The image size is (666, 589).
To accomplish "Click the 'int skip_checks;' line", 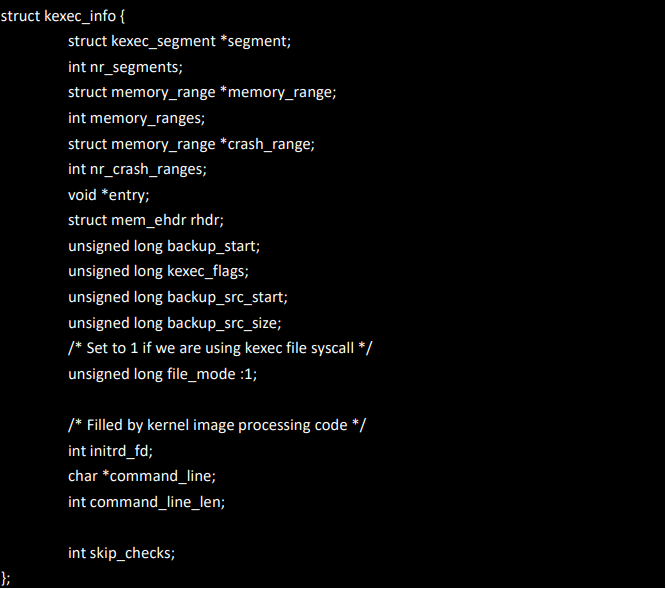I will point(121,553).
